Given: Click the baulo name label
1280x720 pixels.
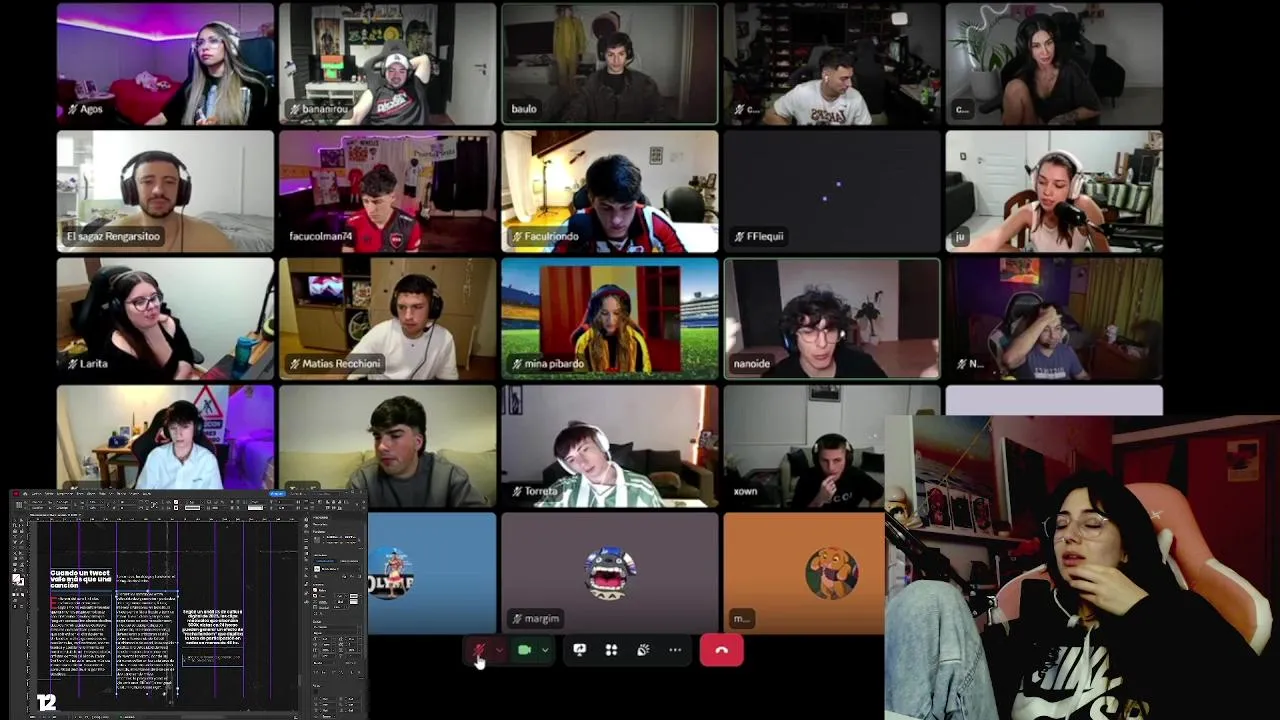Looking at the screenshot, I should [524, 108].
